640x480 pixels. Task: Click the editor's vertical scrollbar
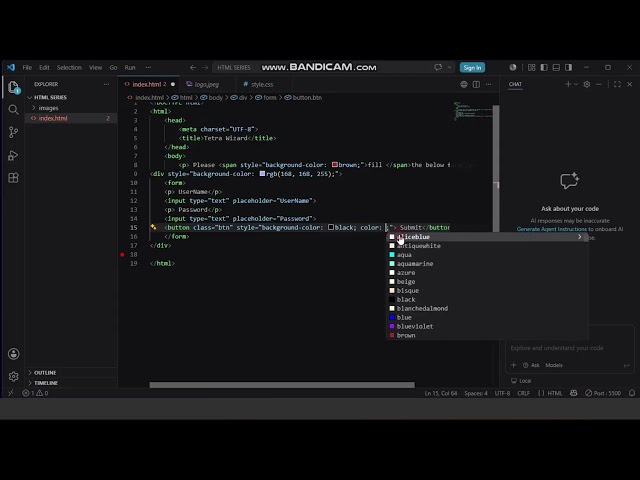[x=496, y=168]
